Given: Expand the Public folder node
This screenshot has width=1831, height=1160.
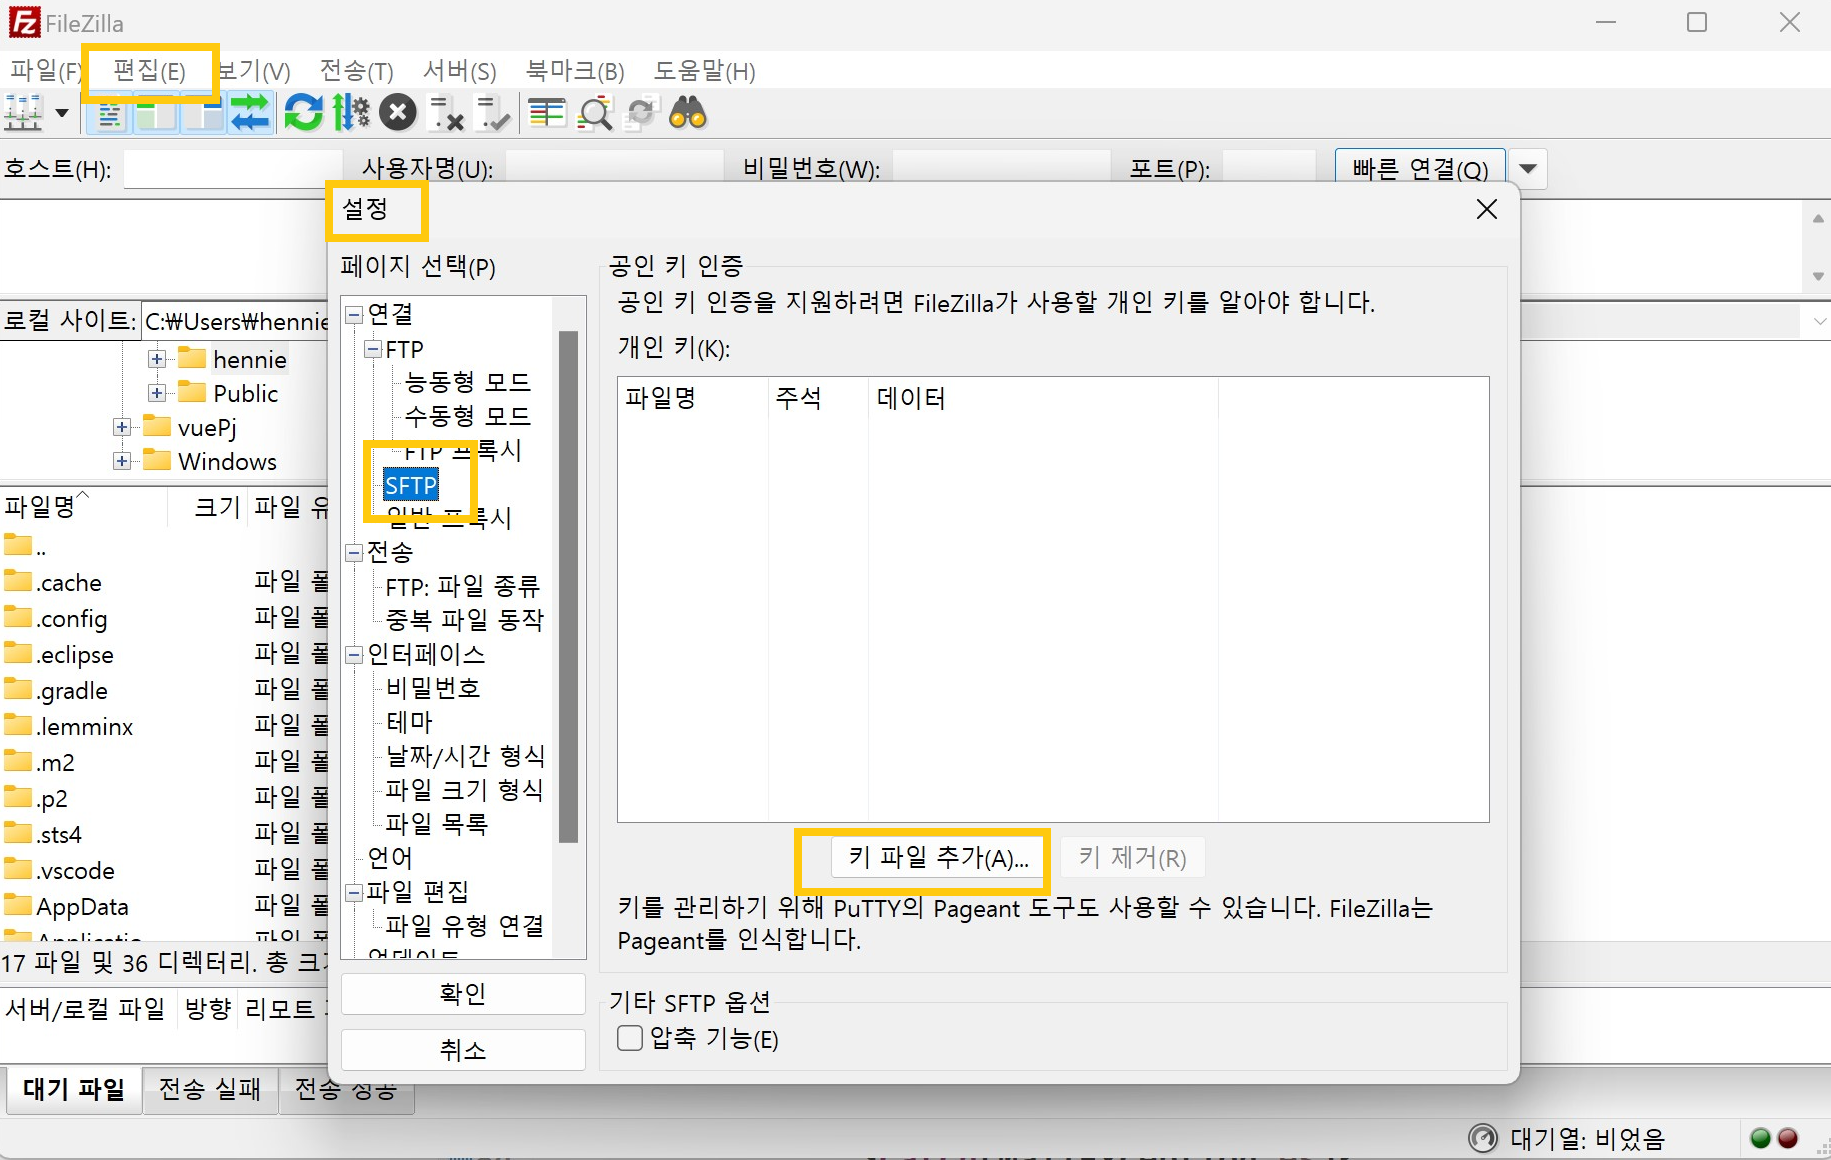Looking at the screenshot, I should (157, 393).
